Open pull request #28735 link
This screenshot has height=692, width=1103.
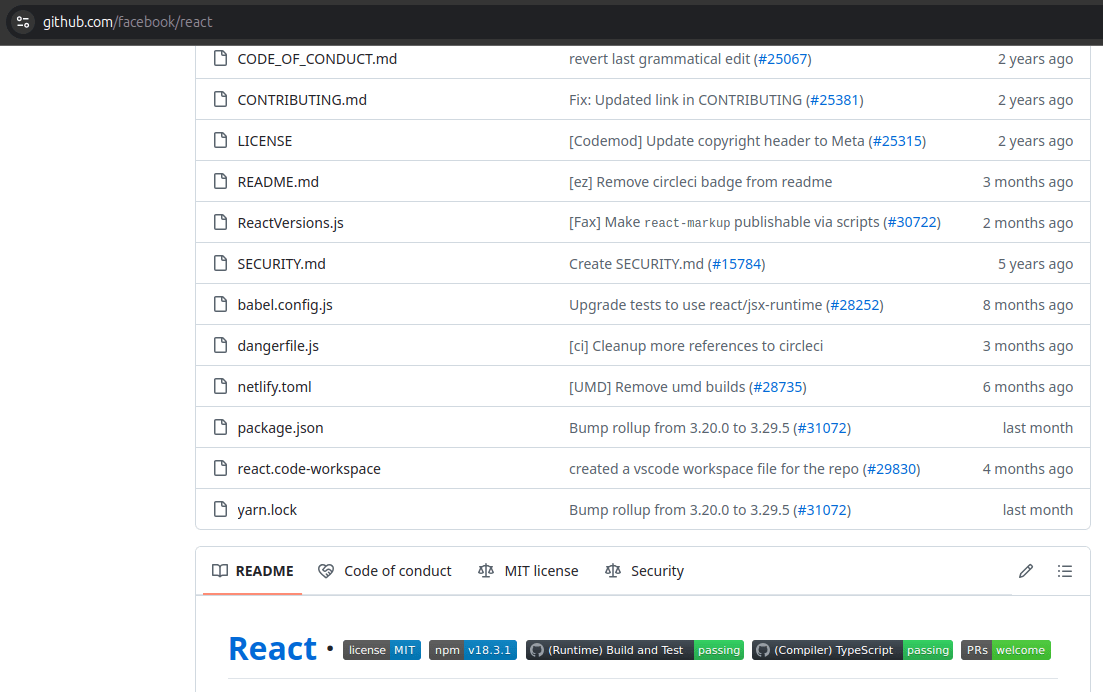click(x=777, y=387)
